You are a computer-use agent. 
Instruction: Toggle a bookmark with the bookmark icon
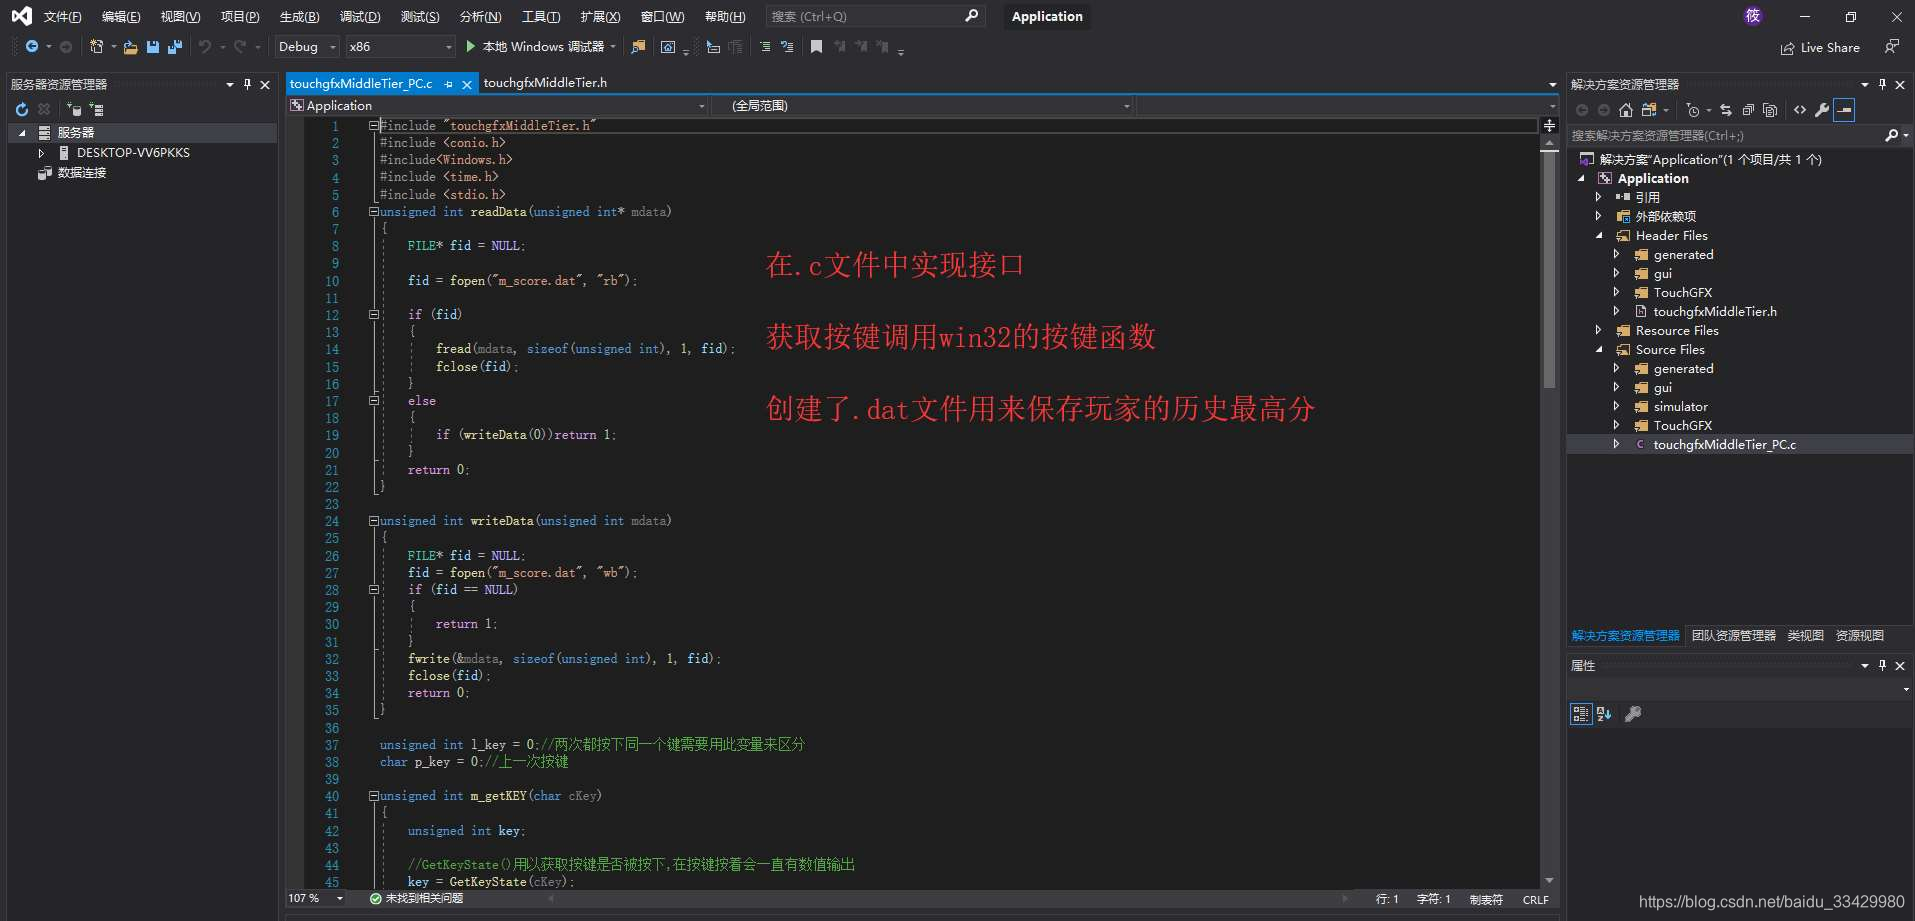tap(816, 47)
